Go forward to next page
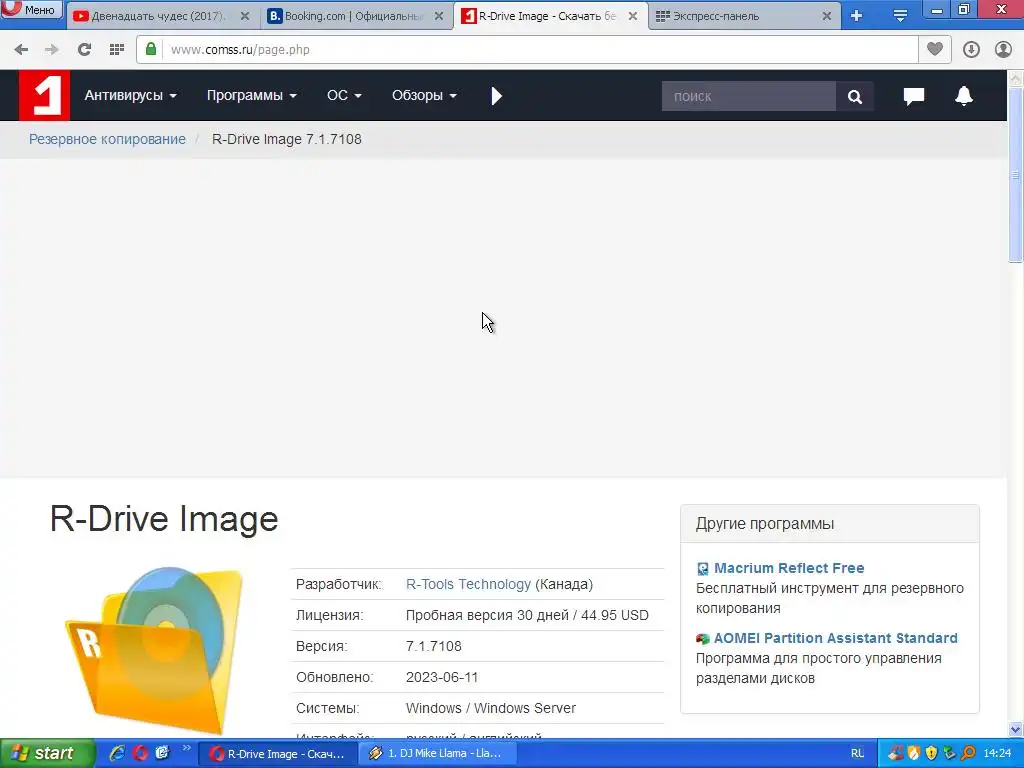Screen dimensions: 1024x768 52,50
